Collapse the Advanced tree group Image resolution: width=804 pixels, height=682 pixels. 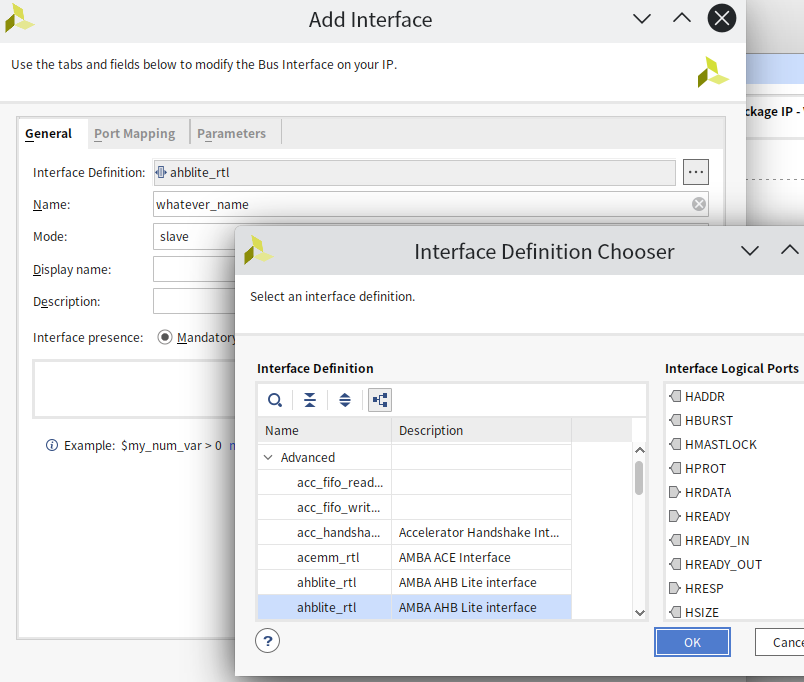268,458
